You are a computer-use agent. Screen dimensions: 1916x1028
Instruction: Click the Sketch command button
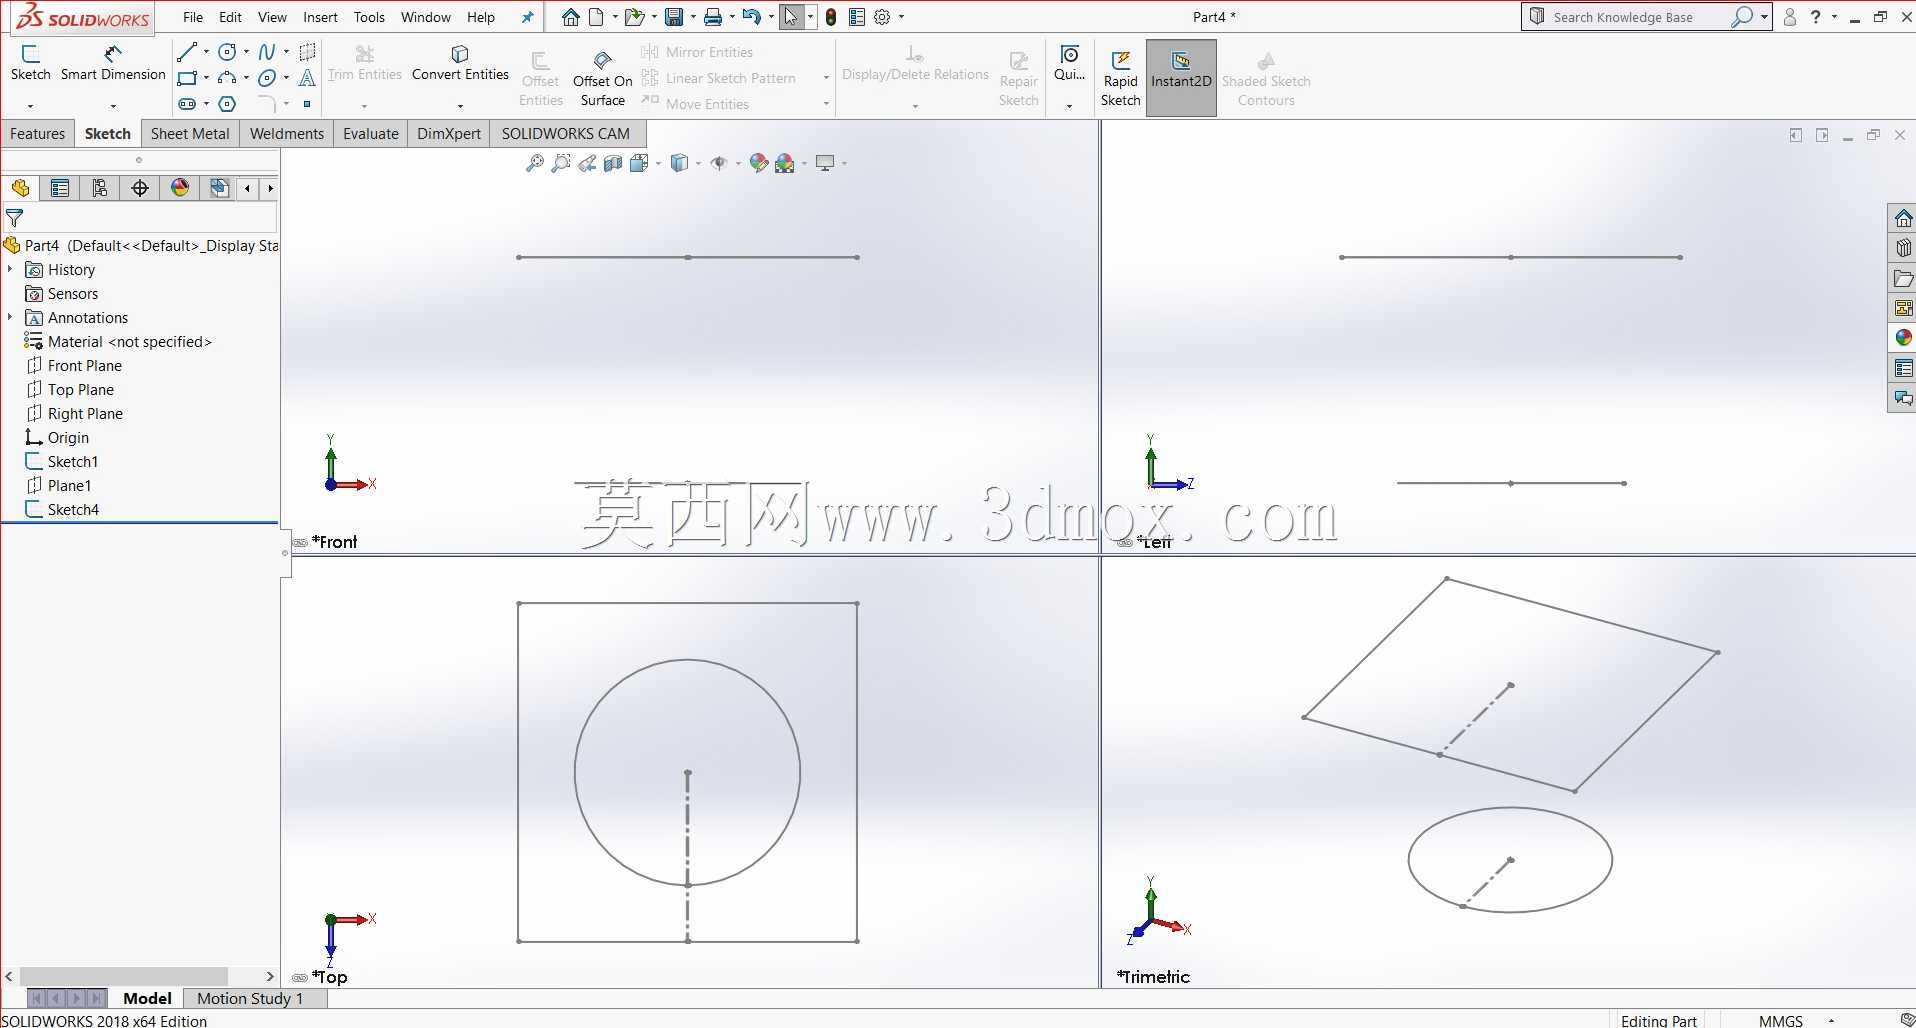30,64
